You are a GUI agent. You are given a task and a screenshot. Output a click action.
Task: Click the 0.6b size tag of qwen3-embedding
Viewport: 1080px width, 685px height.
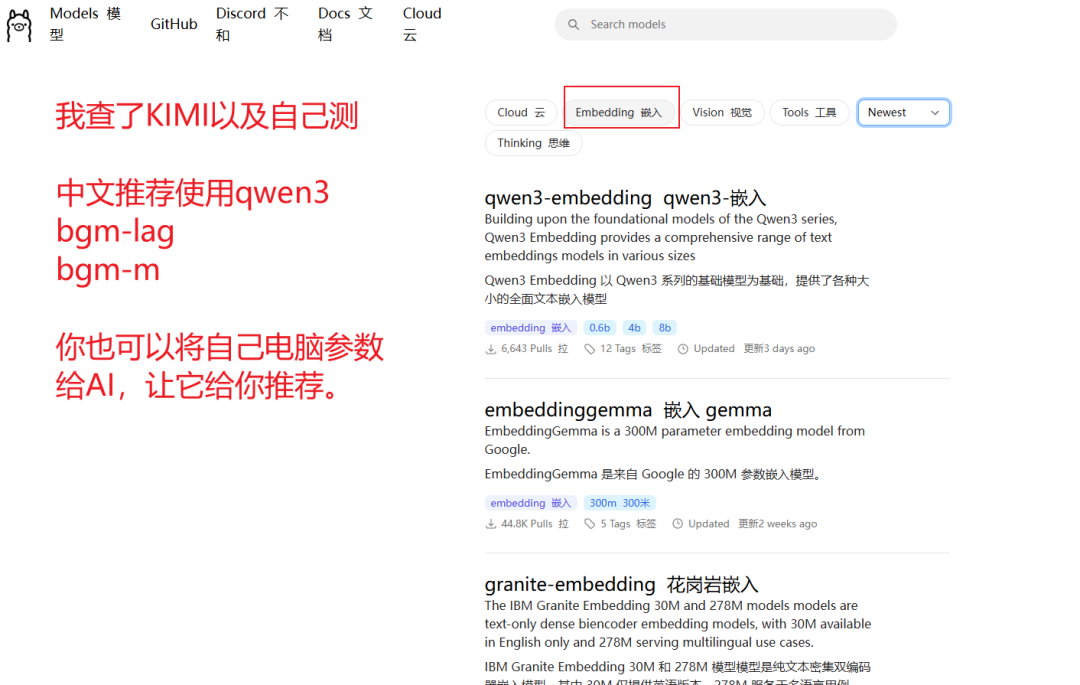point(599,328)
